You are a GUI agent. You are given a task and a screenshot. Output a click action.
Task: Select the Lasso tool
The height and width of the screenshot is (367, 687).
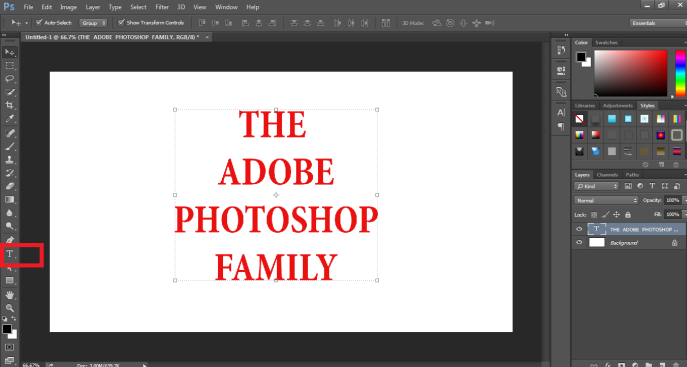click(10, 79)
